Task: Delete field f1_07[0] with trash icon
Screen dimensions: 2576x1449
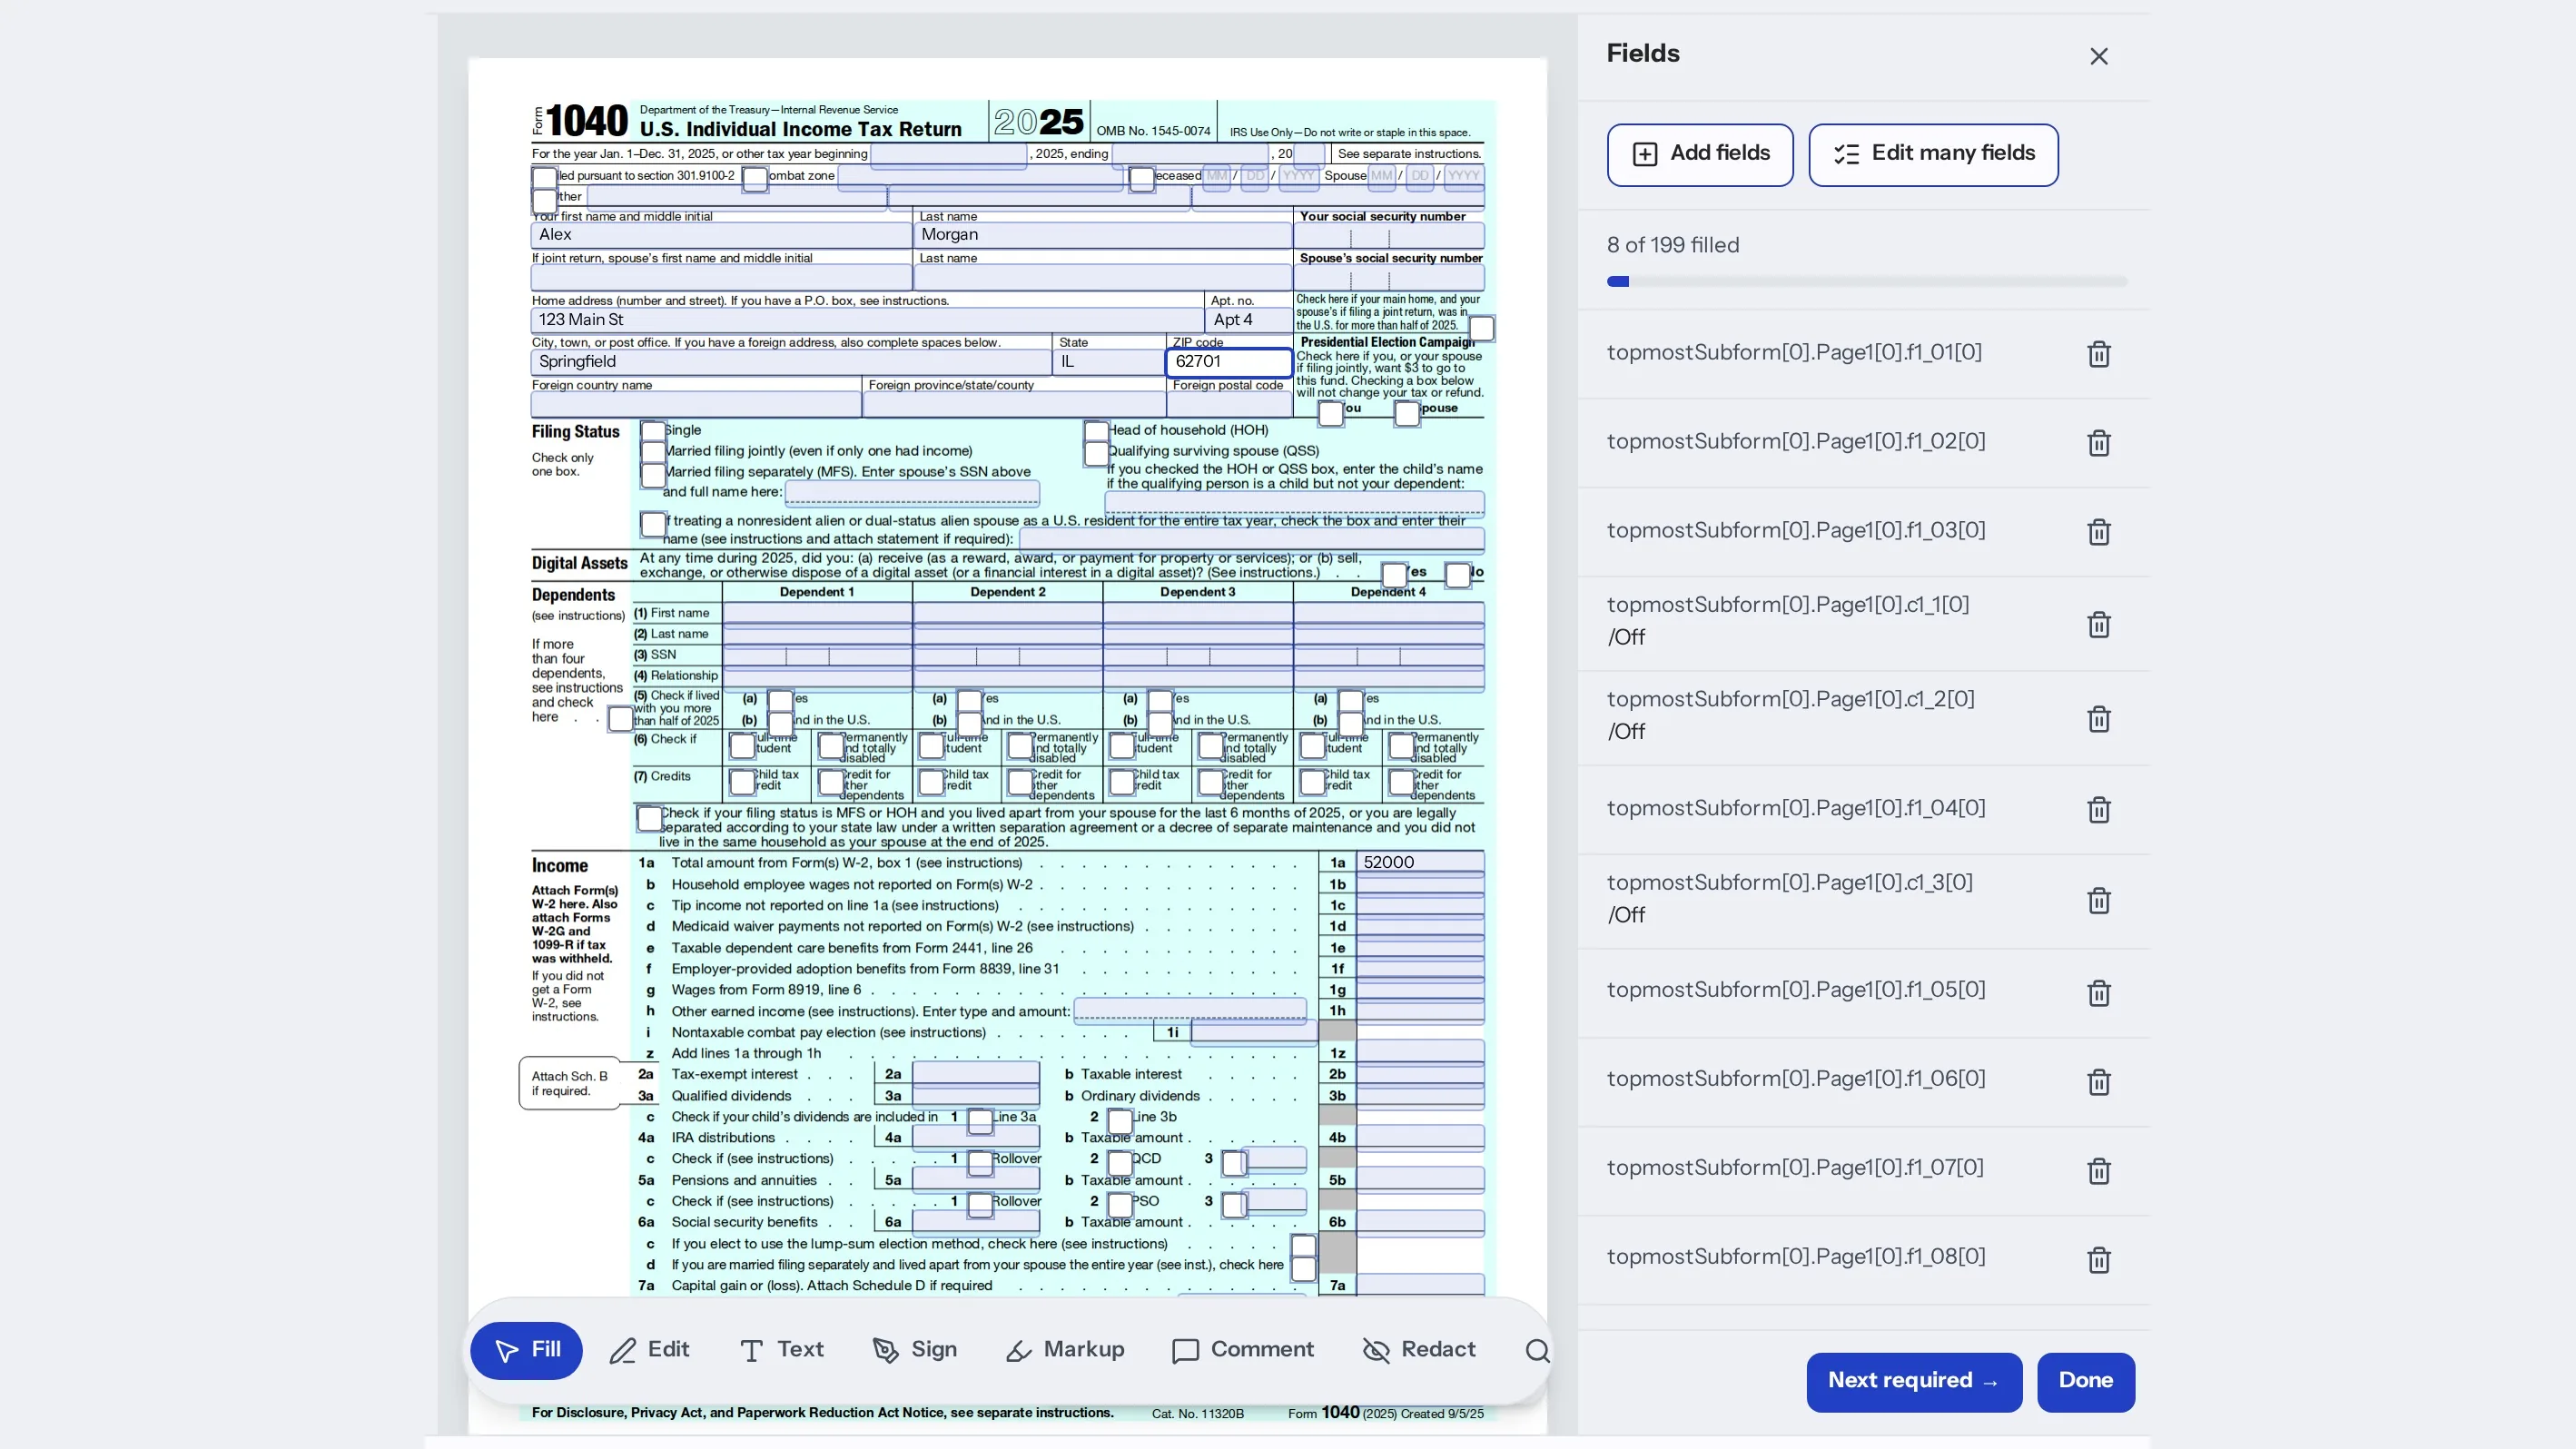Action: click(2098, 1171)
